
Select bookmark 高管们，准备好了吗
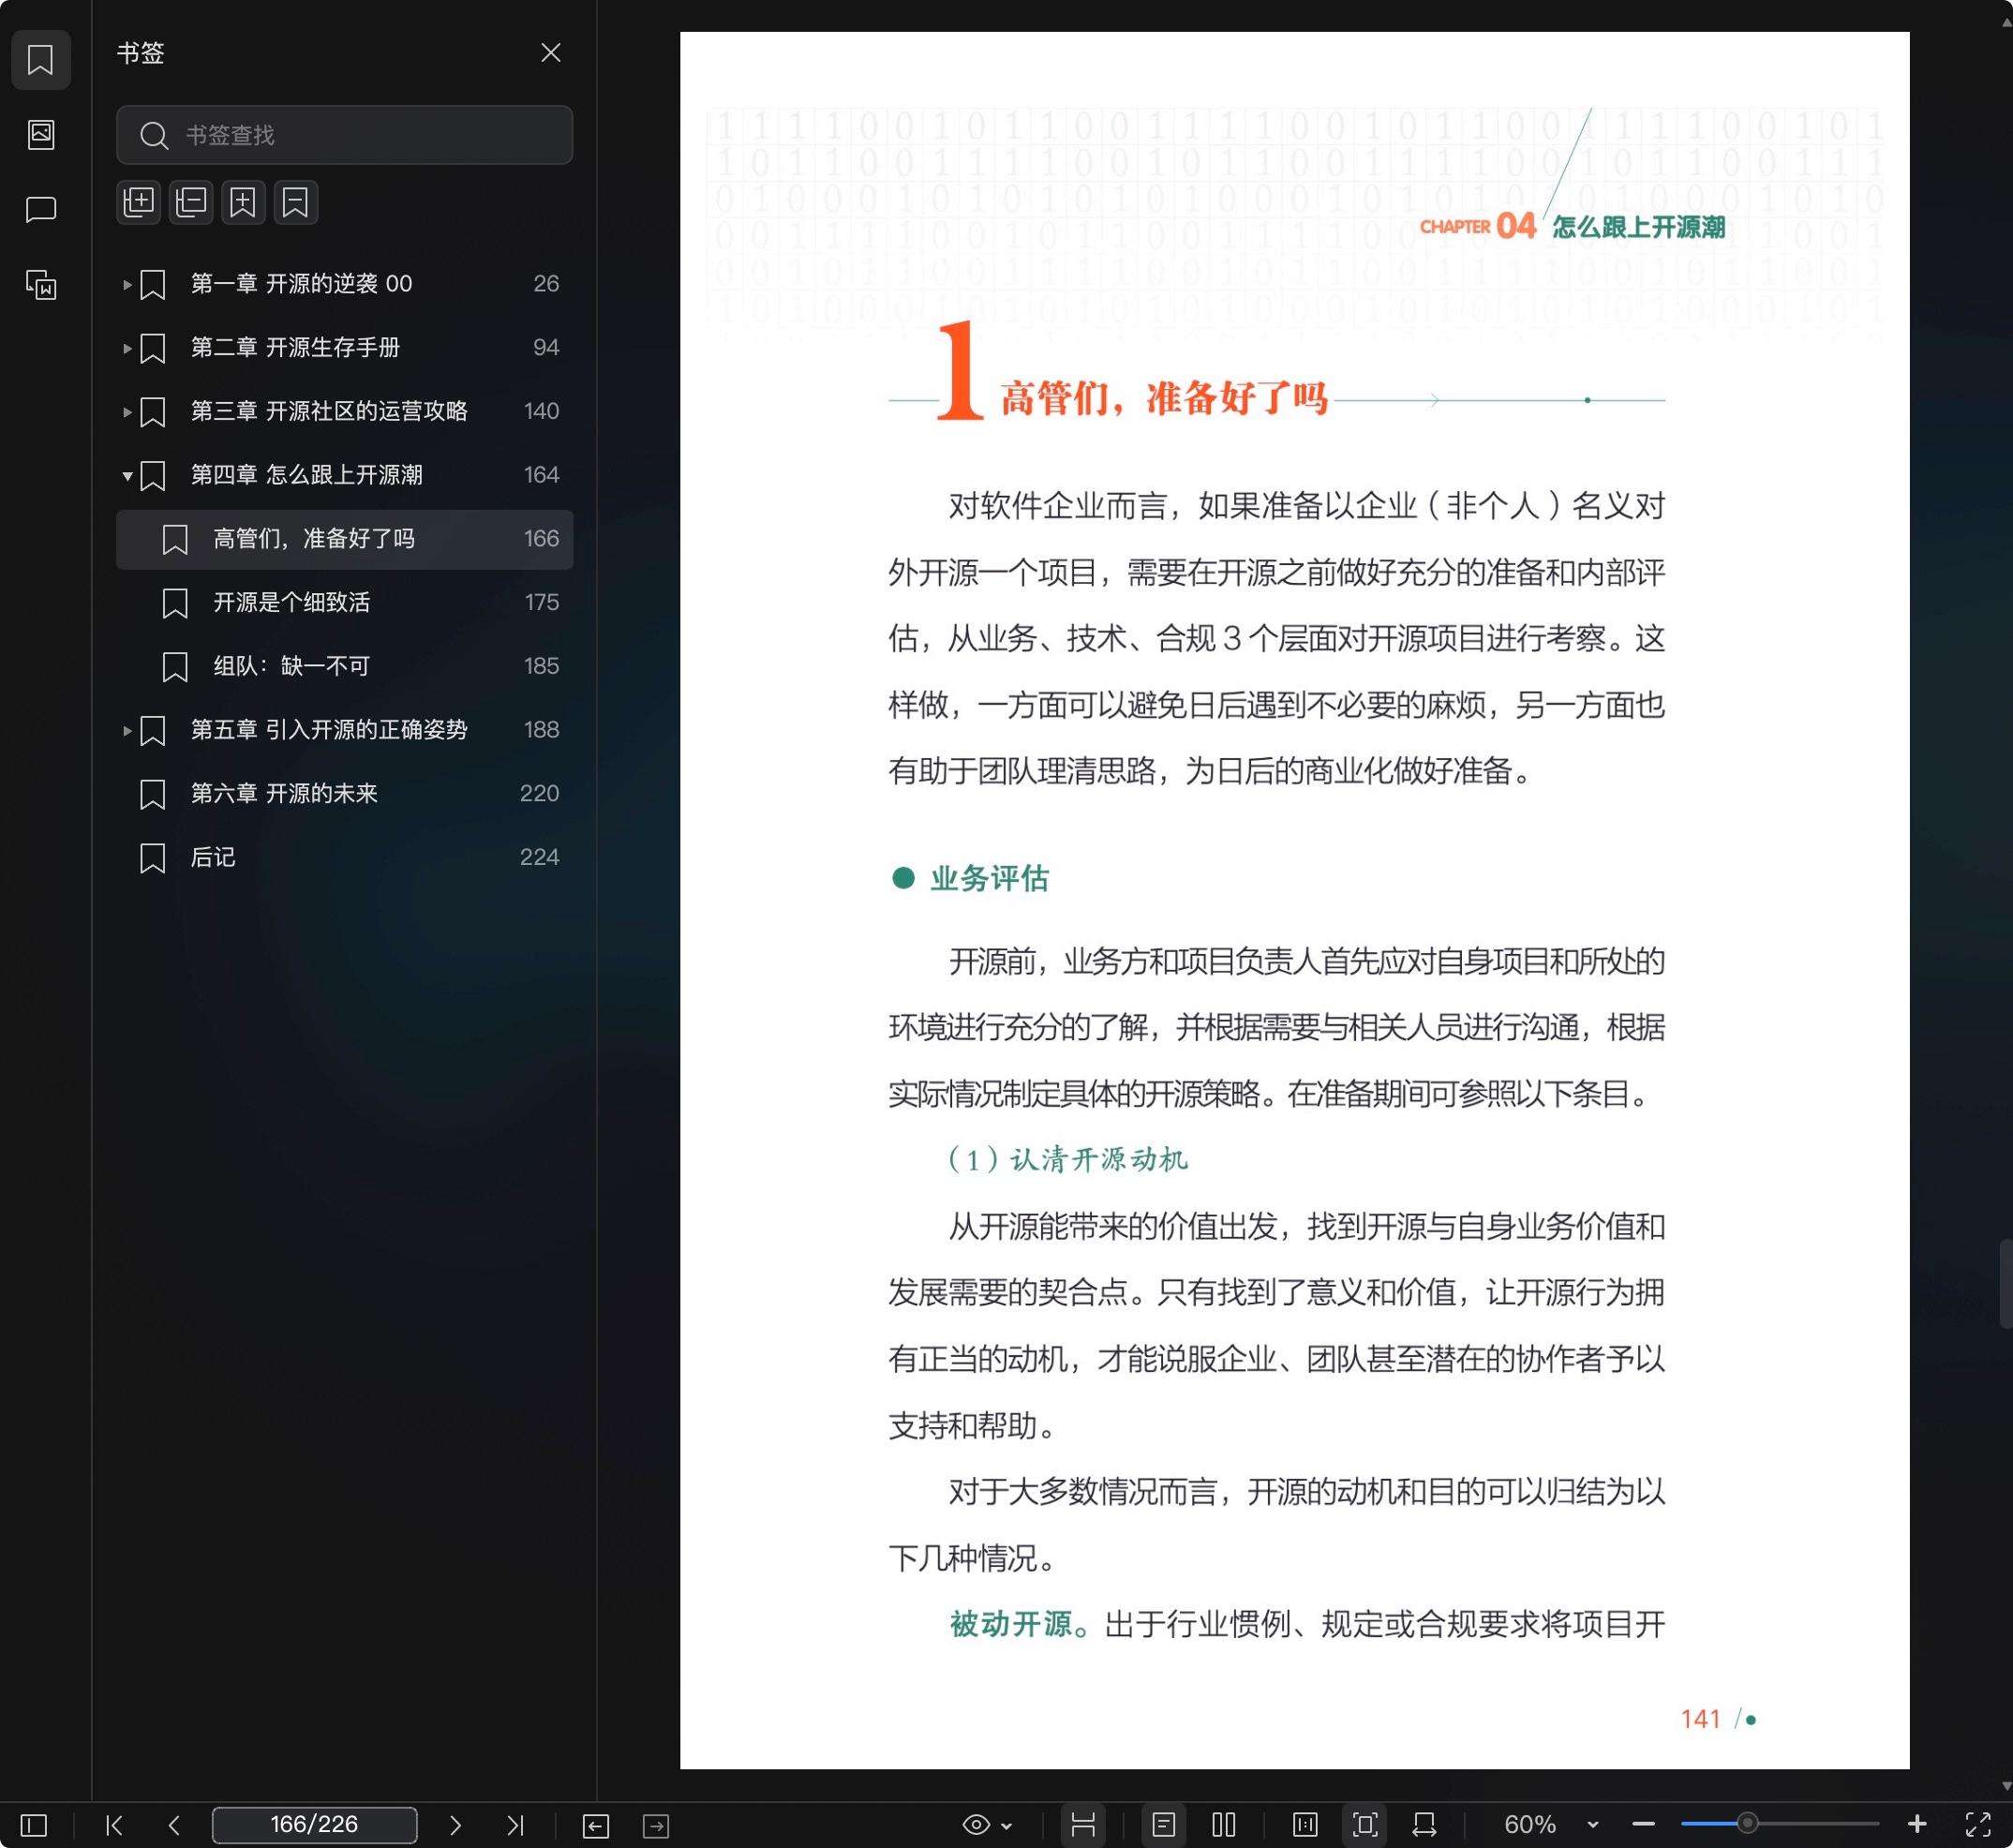tap(344, 540)
